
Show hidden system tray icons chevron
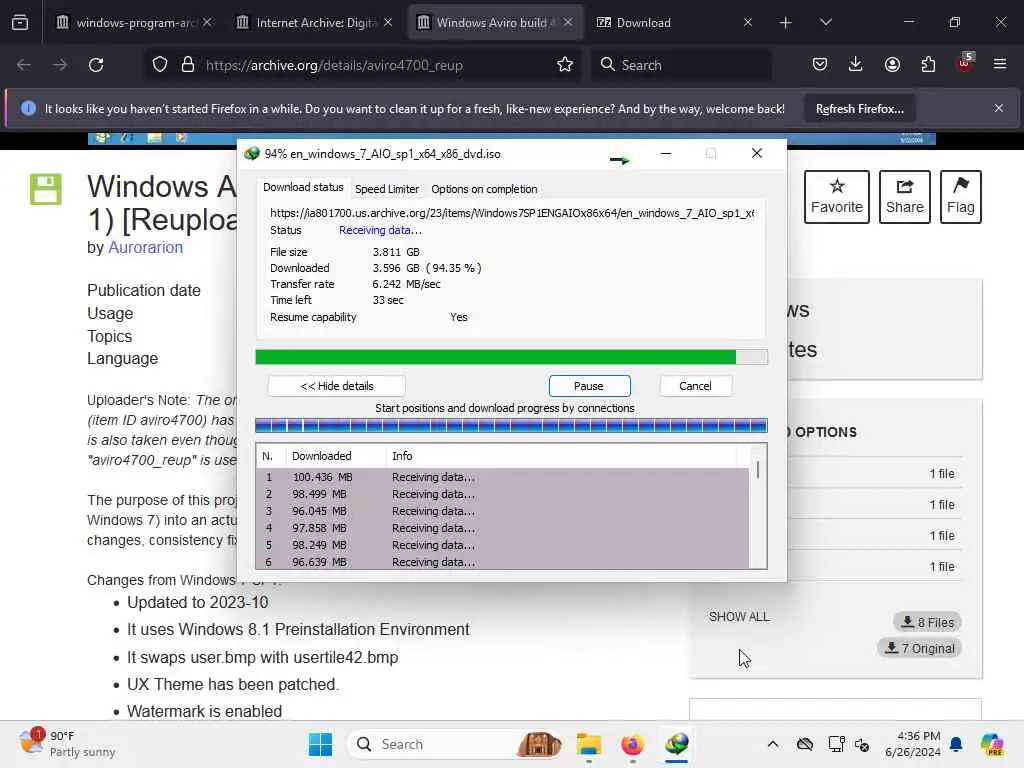point(773,744)
